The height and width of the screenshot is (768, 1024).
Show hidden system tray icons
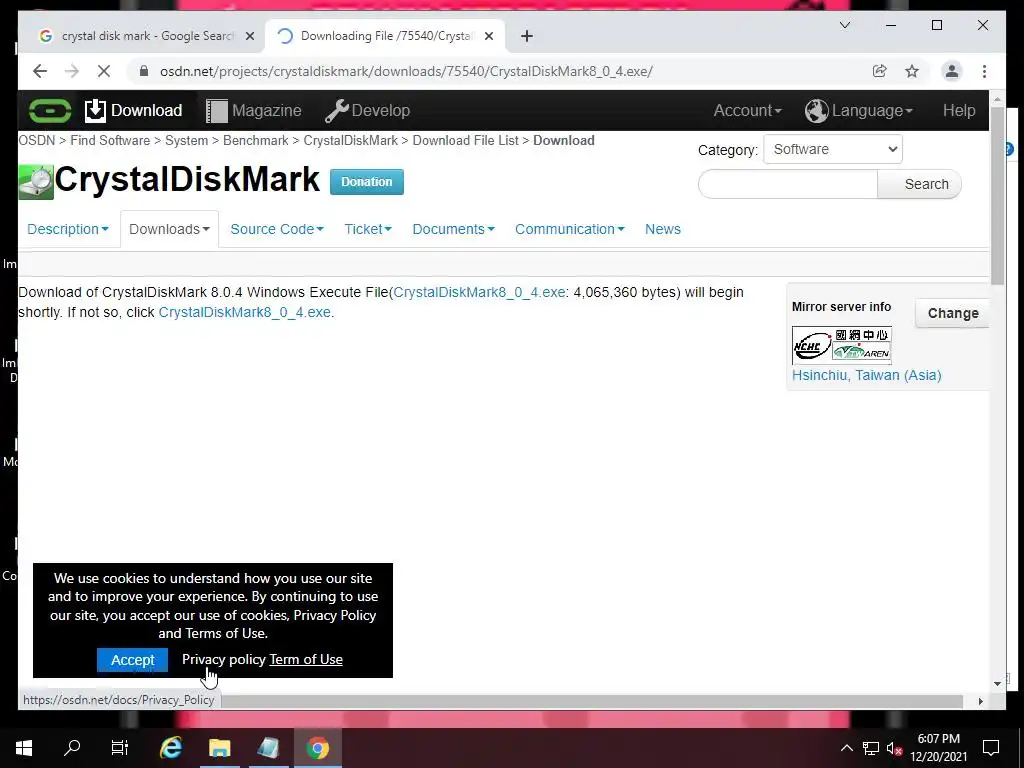tap(846, 748)
